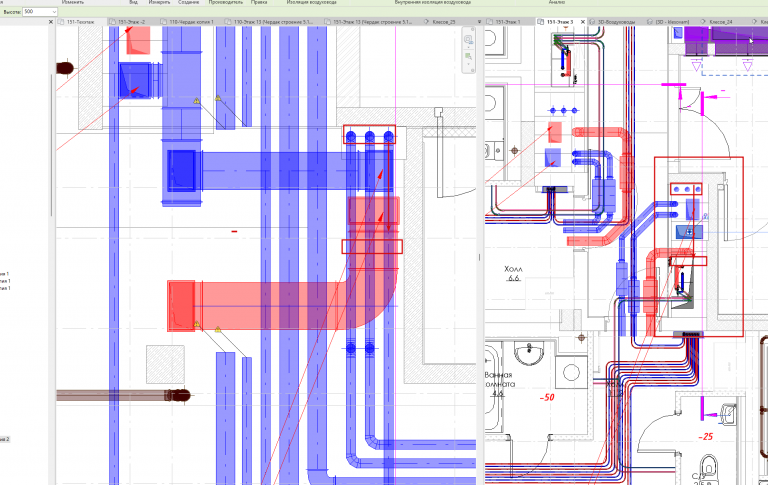This screenshot has width=768, height=485.
Task: Click the Вид ribbon panel label
Action: click(133, 2)
